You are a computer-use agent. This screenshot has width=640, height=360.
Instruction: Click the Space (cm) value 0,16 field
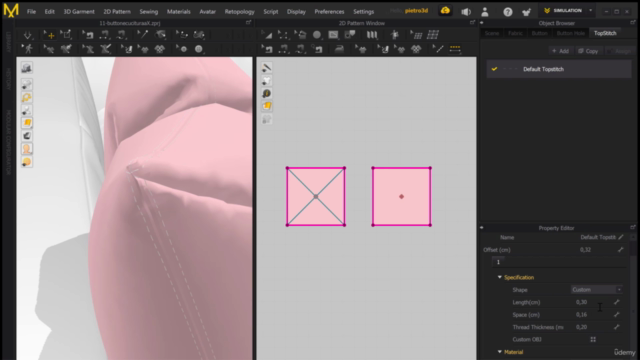click(581, 315)
